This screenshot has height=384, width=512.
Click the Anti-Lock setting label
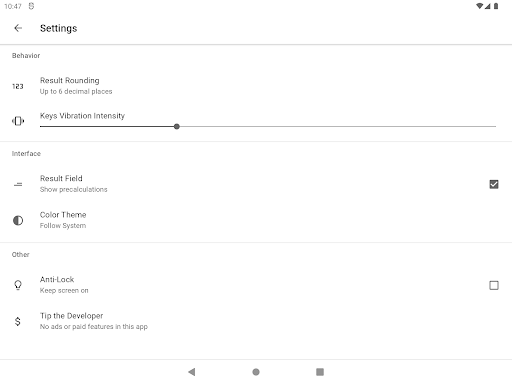point(57,279)
